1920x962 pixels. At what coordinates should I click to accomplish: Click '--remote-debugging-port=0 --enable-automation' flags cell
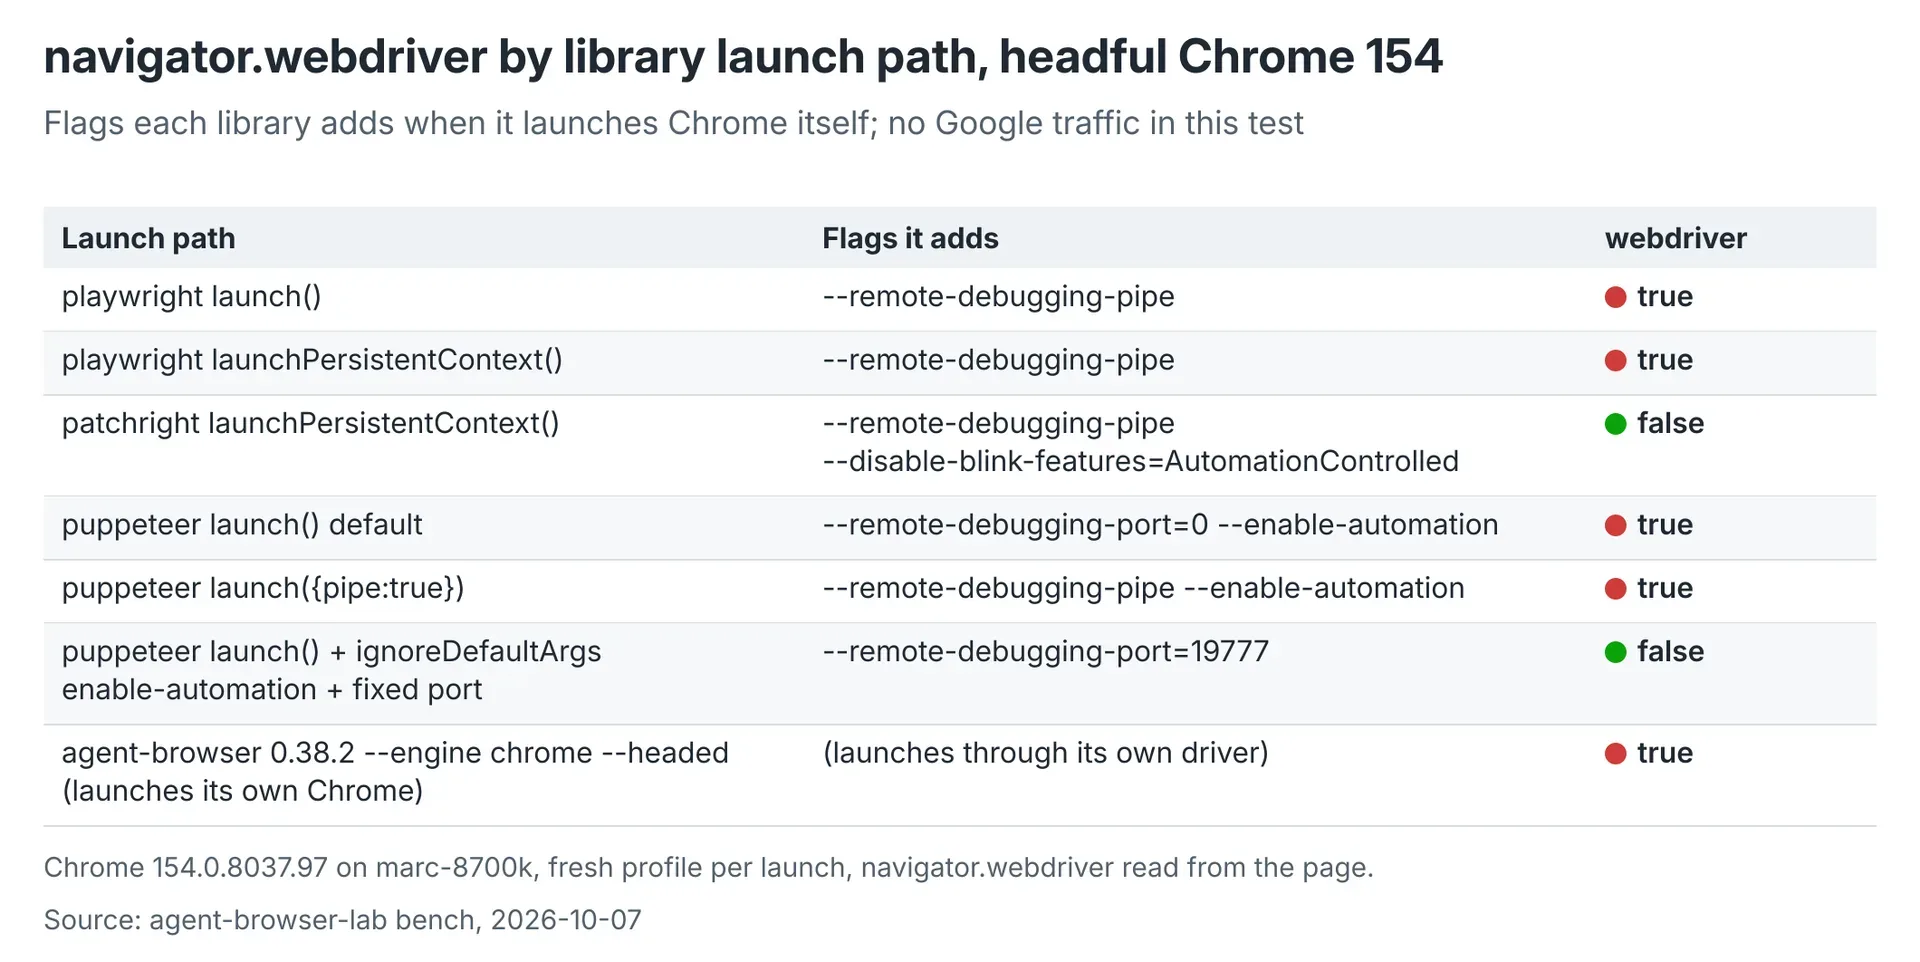(1160, 525)
